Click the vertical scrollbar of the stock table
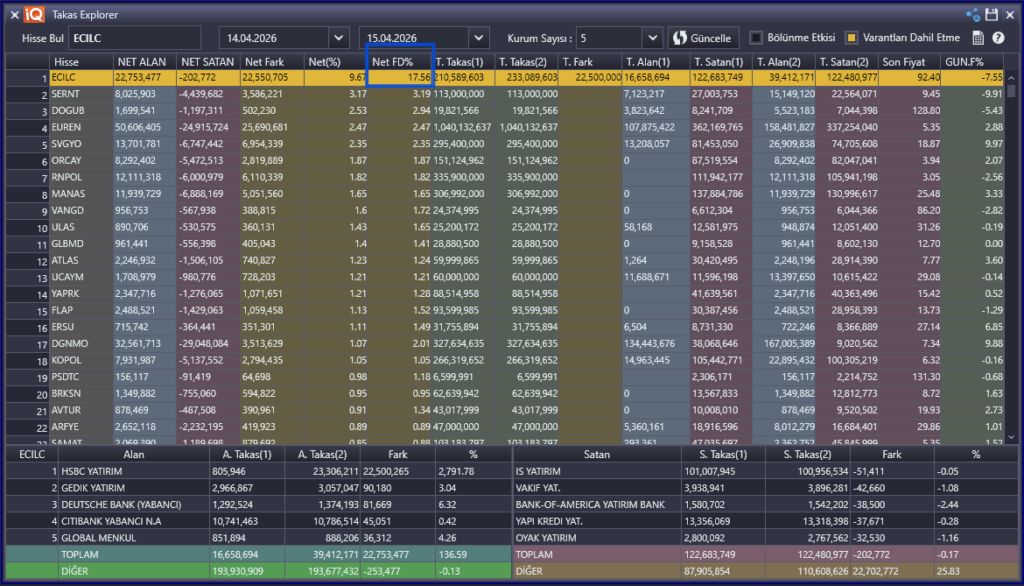1024x586 pixels. pos(1011,250)
